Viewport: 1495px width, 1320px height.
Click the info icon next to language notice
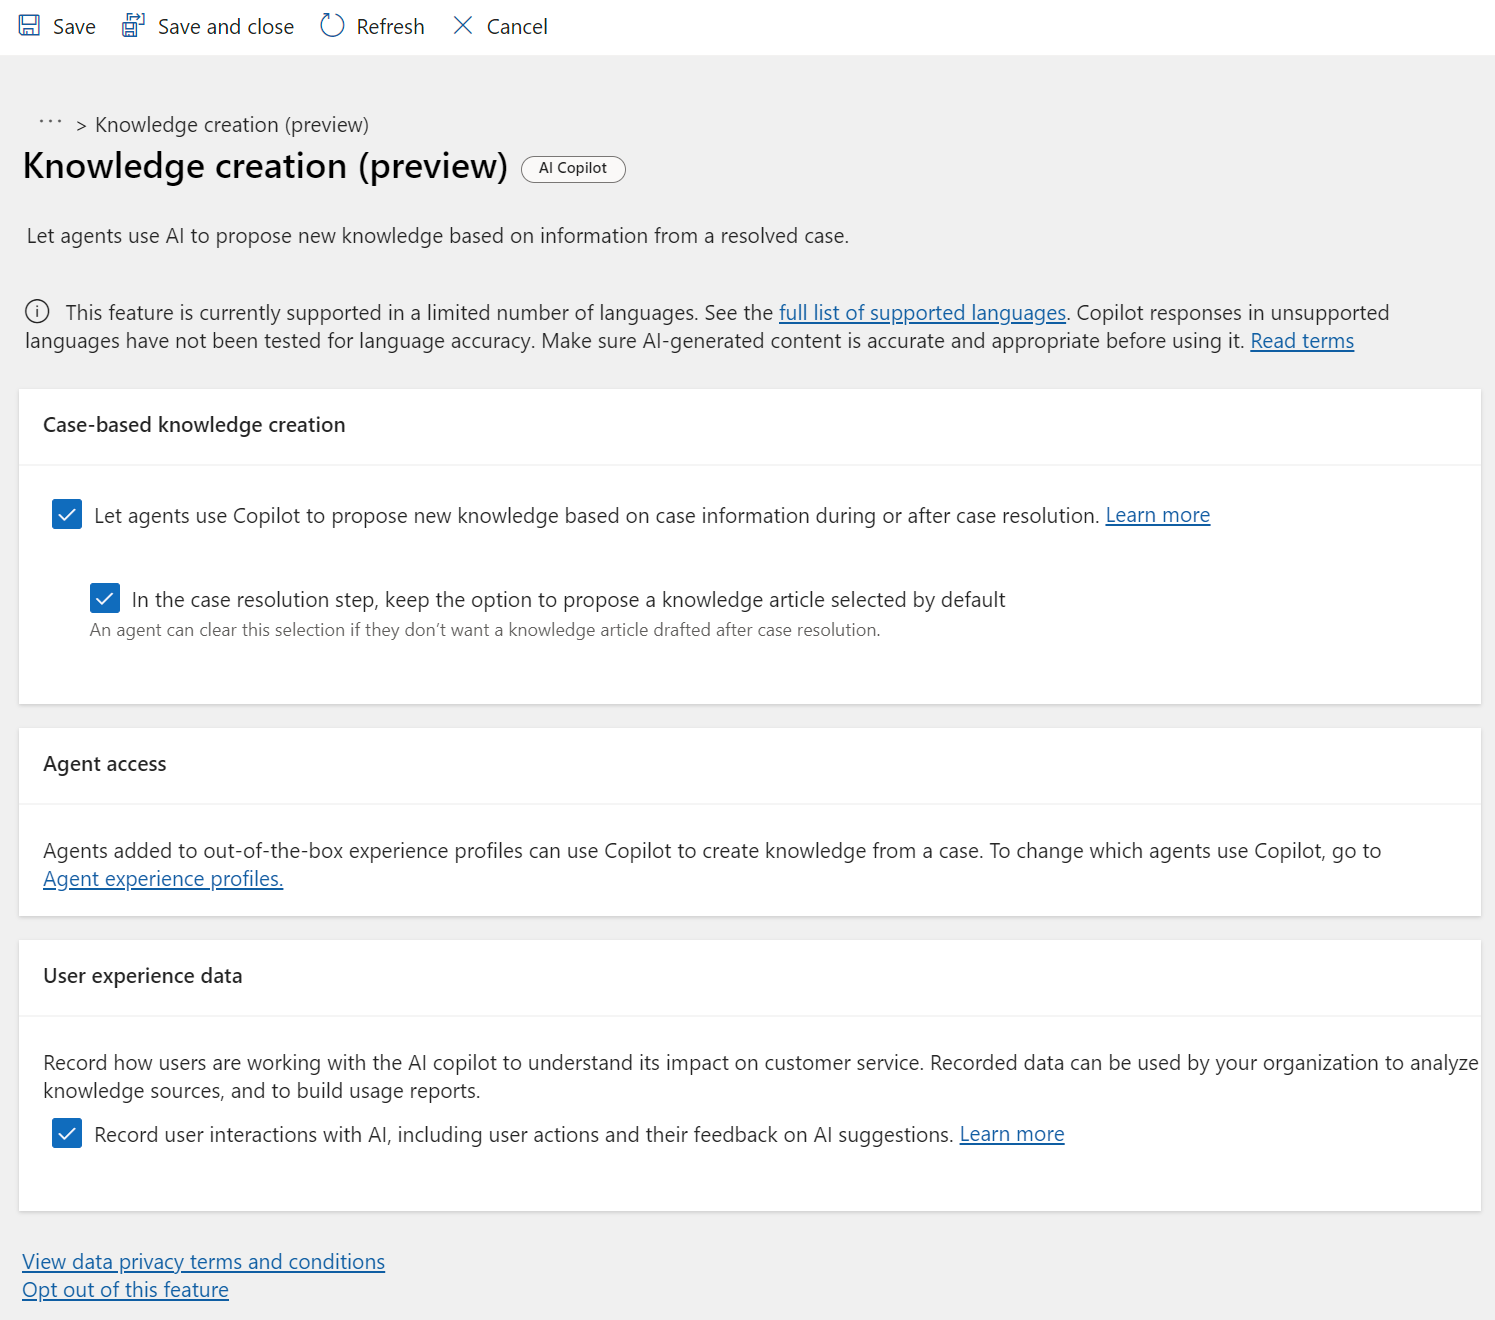(37, 311)
